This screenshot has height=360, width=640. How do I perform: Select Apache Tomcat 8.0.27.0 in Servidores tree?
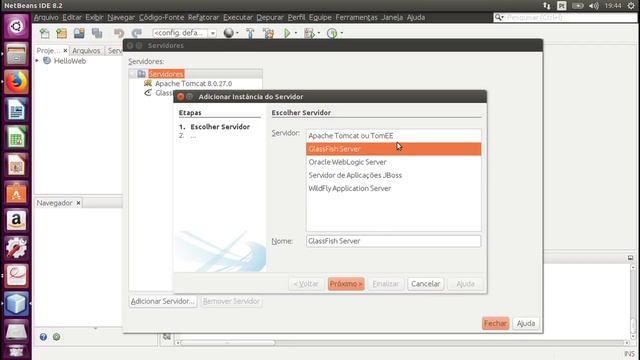[193, 84]
